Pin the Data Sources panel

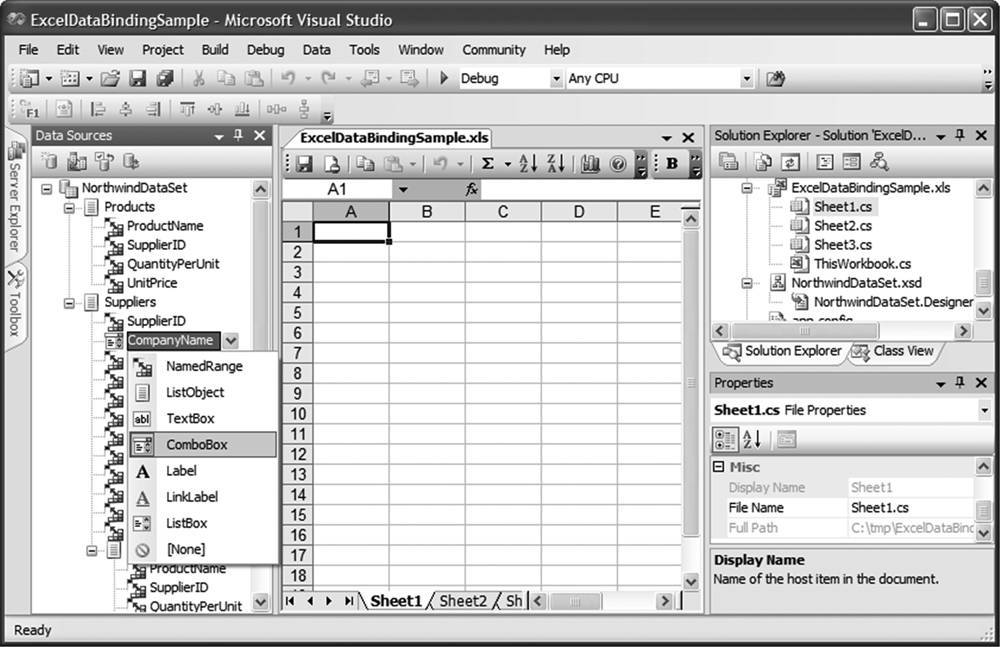point(239,135)
